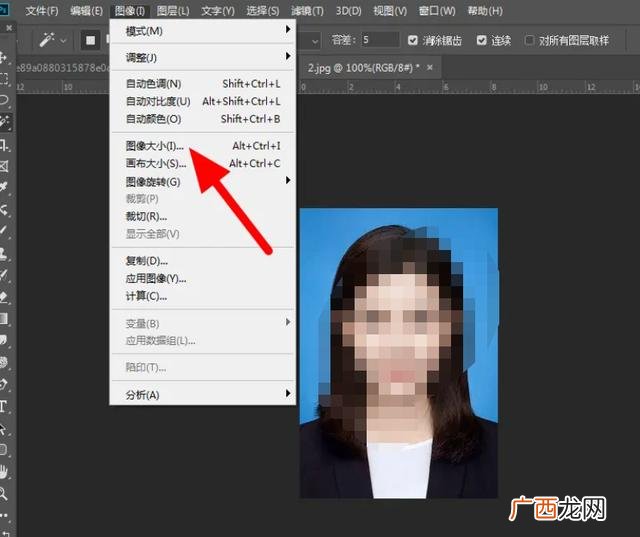The image size is (640, 537).
Task: Open the 文件(F) menu
Action: point(42,11)
